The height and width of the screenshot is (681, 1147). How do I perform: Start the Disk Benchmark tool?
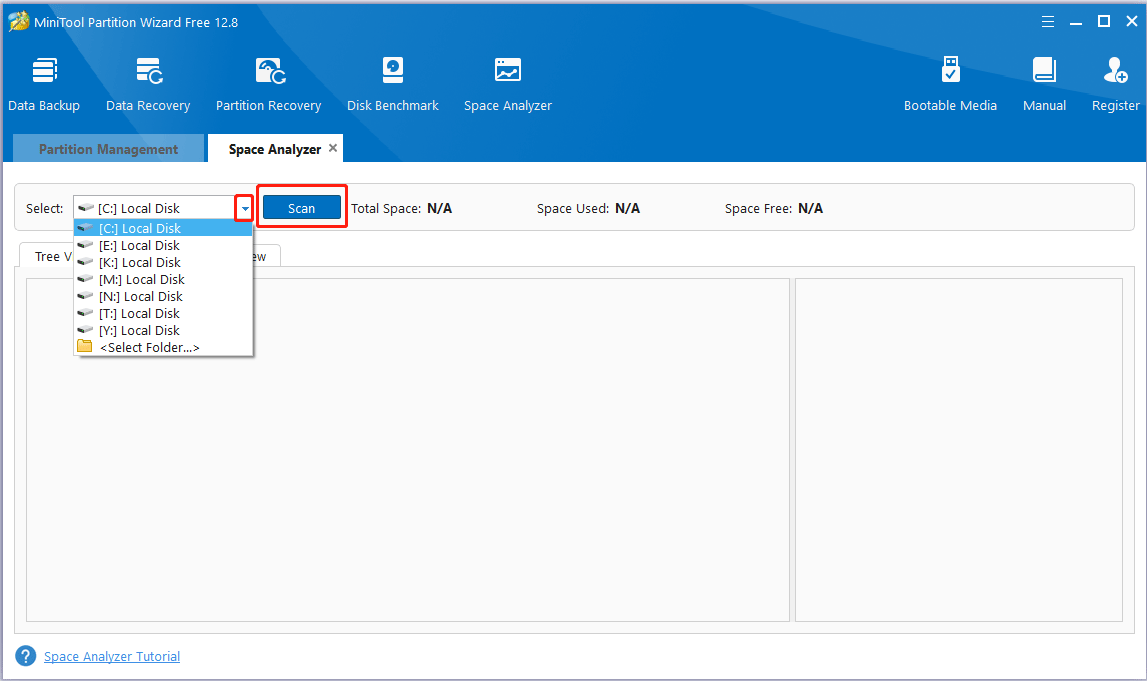click(393, 84)
